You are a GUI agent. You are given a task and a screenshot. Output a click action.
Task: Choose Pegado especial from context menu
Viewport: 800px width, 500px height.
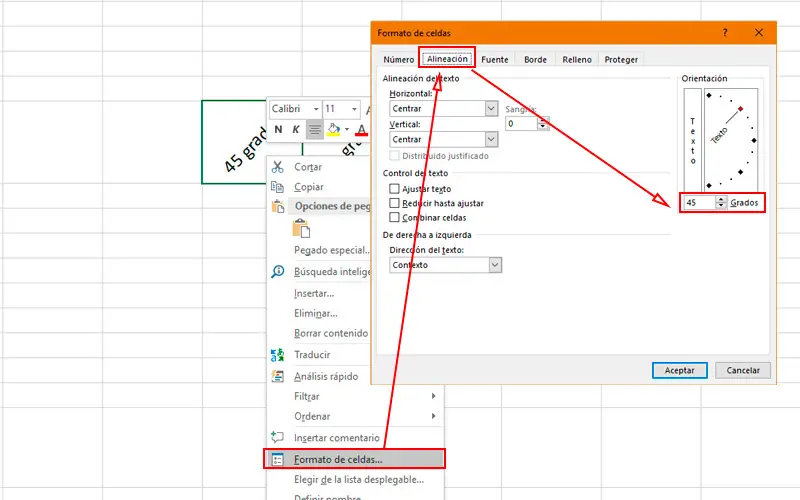click(x=332, y=250)
